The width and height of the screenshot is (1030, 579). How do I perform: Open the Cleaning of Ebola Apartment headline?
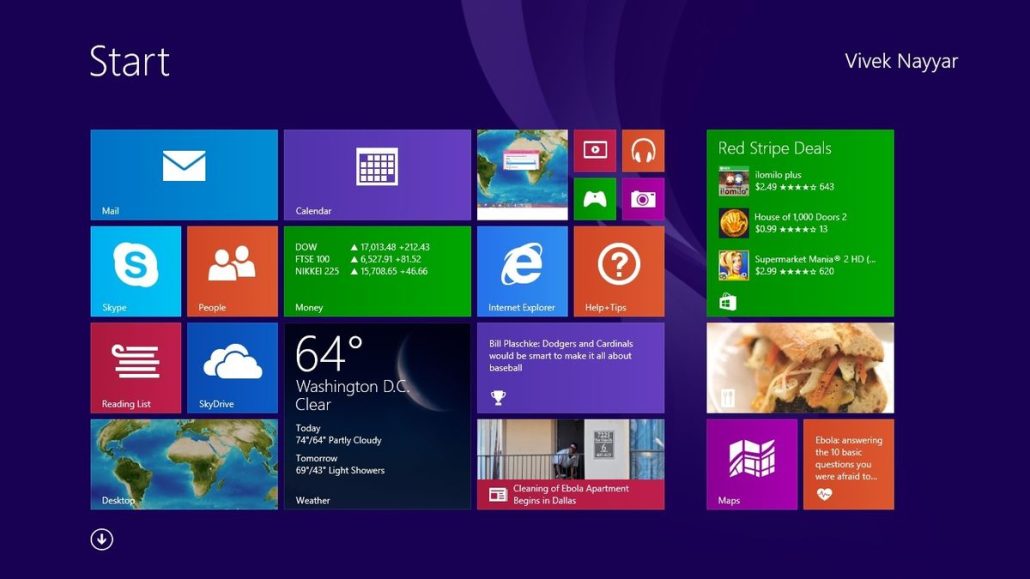(x=570, y=494)
